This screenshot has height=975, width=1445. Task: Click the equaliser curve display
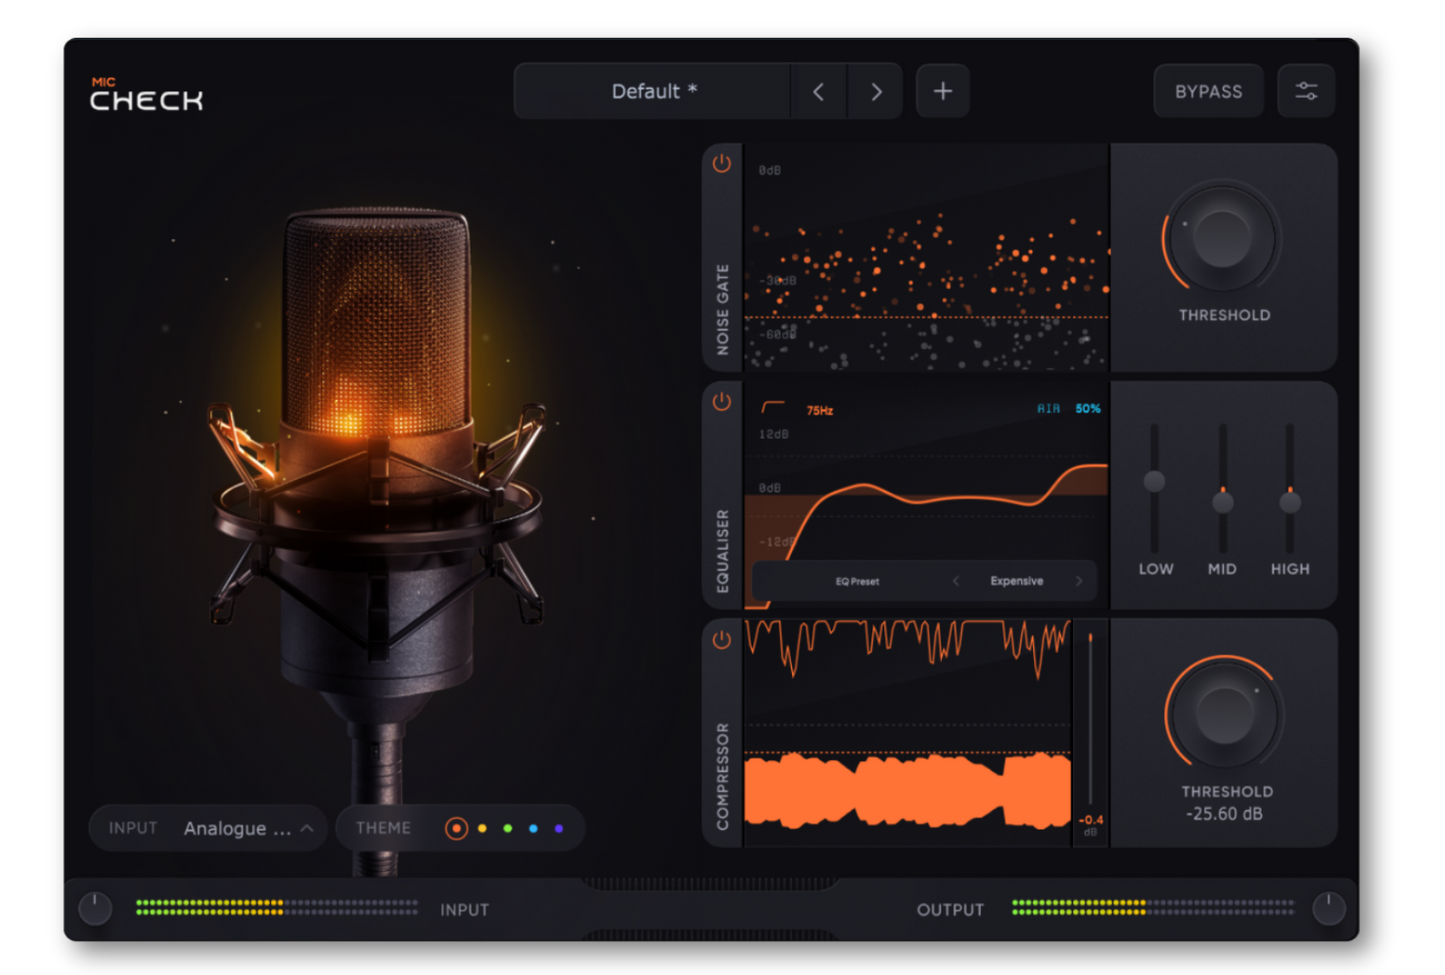tap(926, 495)
